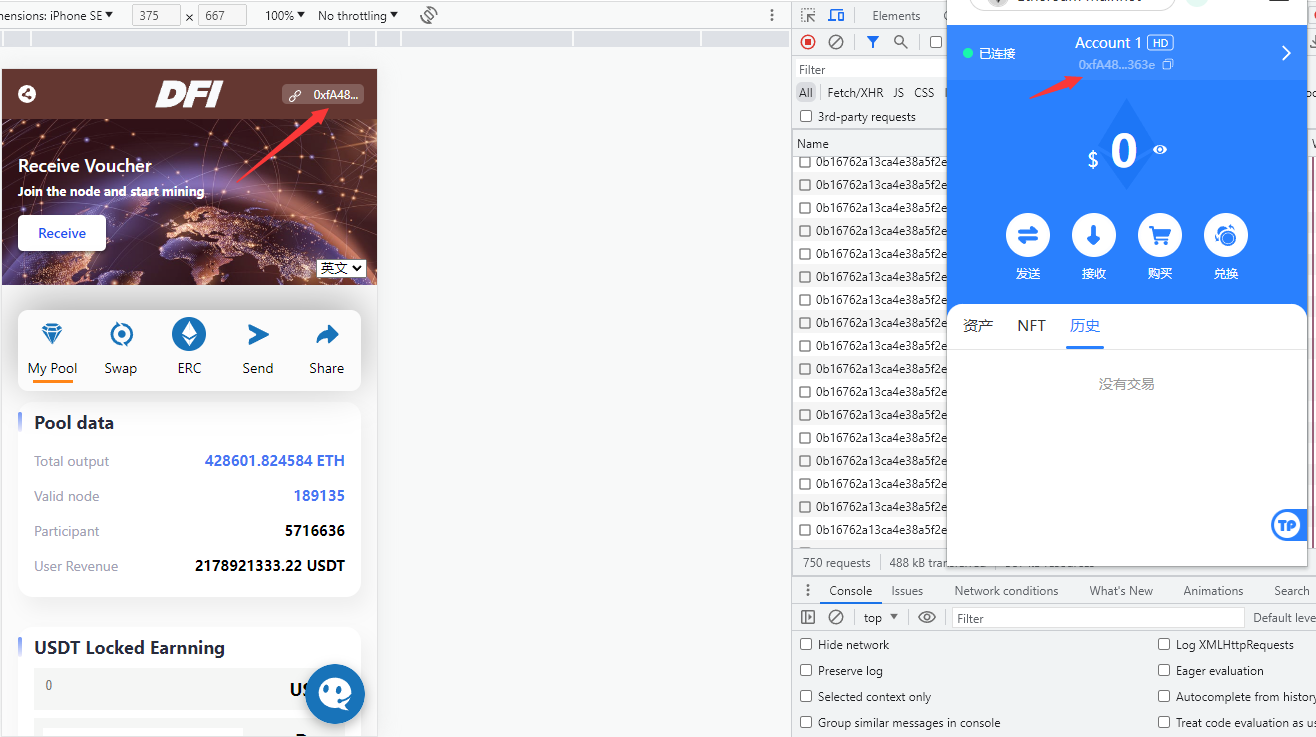Open the No throttling dropdown

(x=358, y=16)
